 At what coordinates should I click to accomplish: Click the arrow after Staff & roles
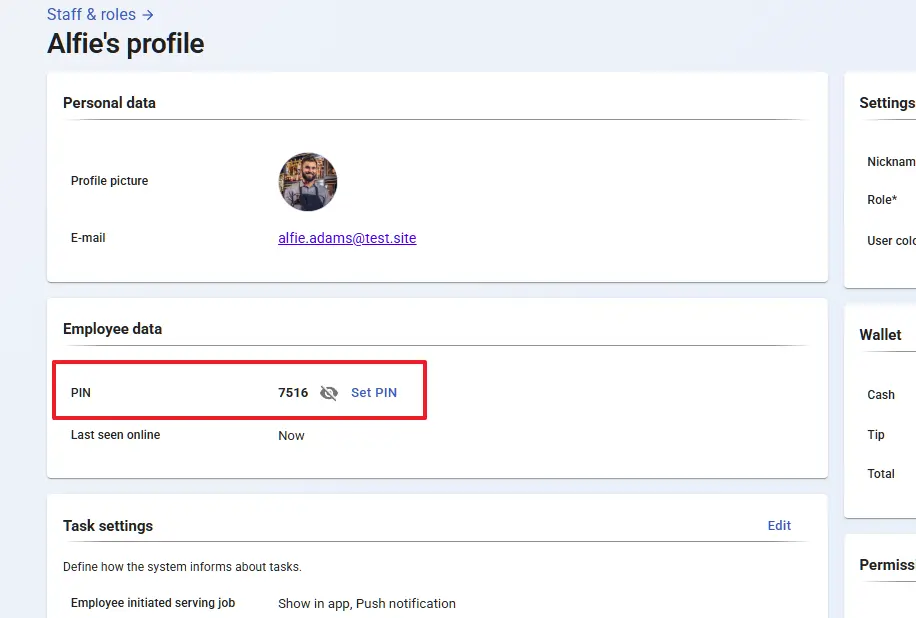pyautogui.click(x=148, y=15)
